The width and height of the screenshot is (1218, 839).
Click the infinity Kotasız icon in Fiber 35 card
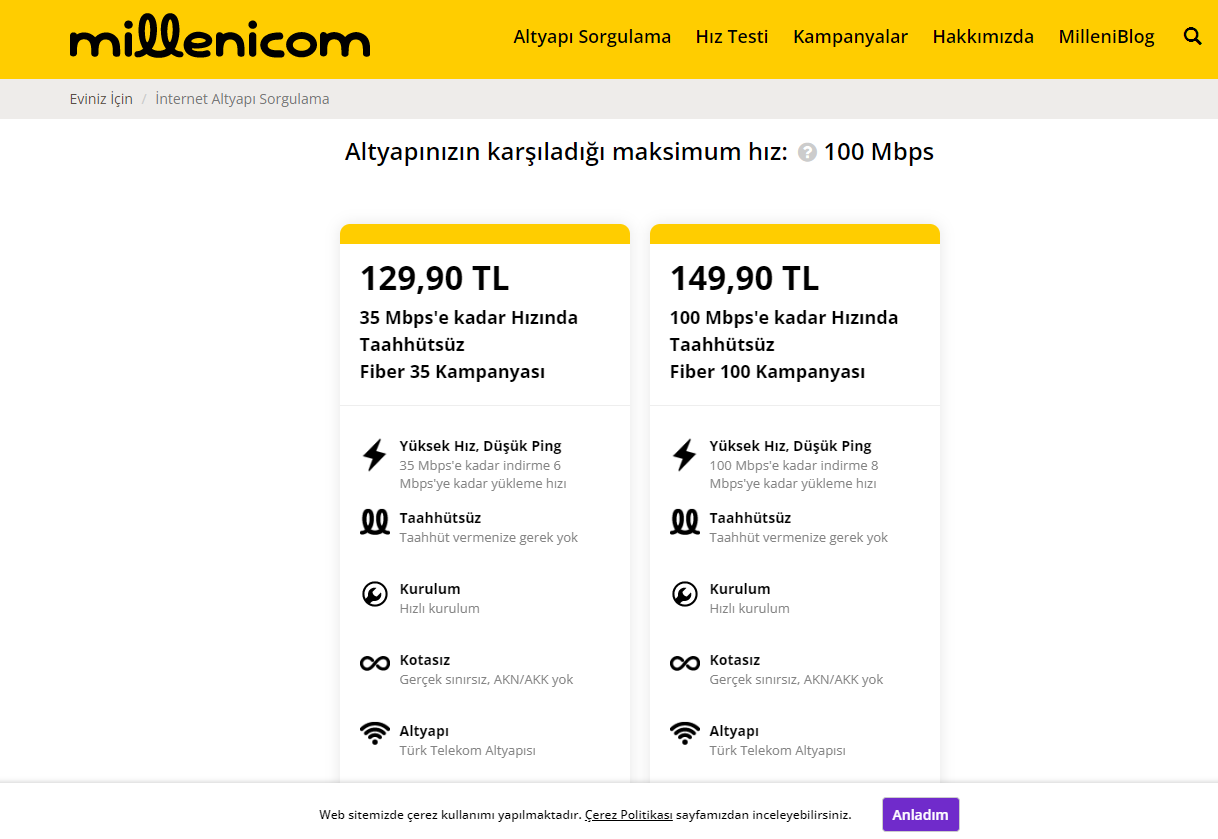coord(375,663)
